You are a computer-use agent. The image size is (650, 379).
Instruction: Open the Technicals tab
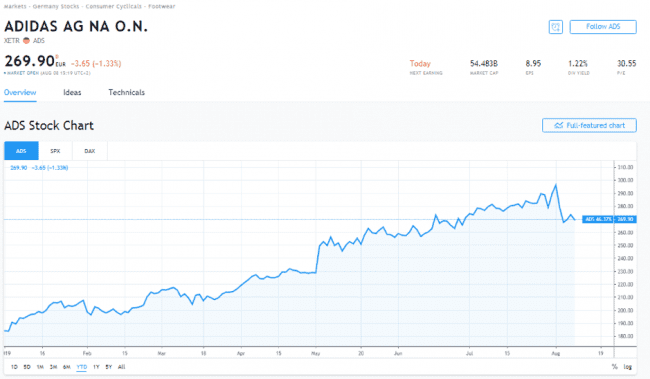(x=126, y=92)
